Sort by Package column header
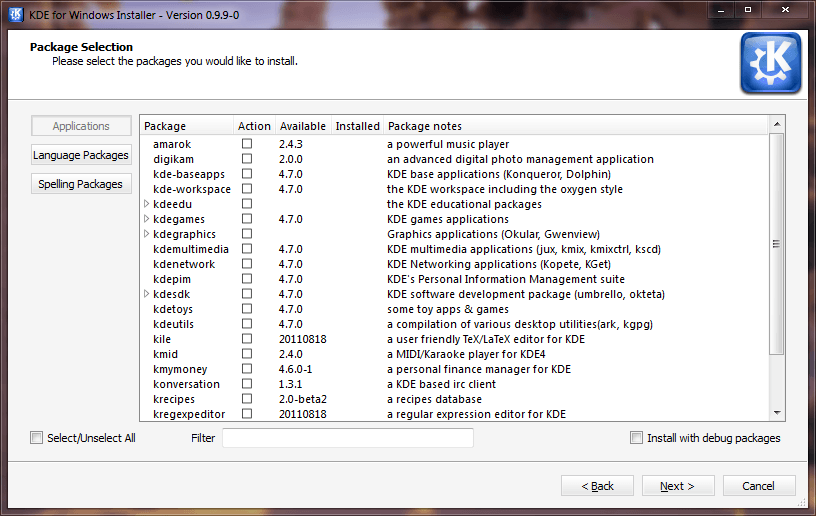Image resolution: width=816 pixels, height=516 pixels. point(187,126)
